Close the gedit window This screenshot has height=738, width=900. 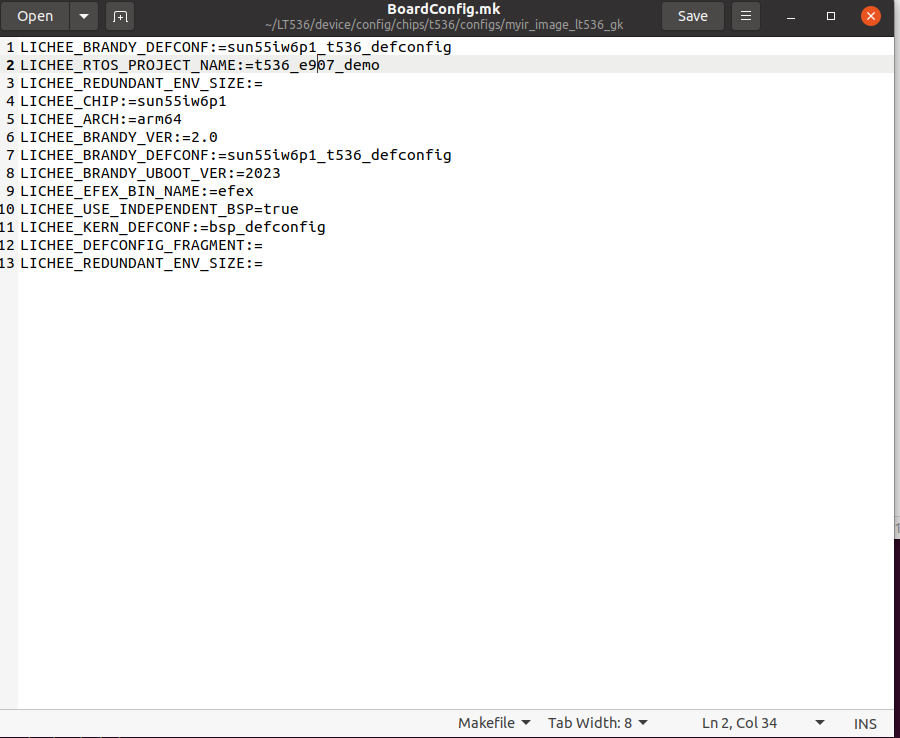pos(871,16)
